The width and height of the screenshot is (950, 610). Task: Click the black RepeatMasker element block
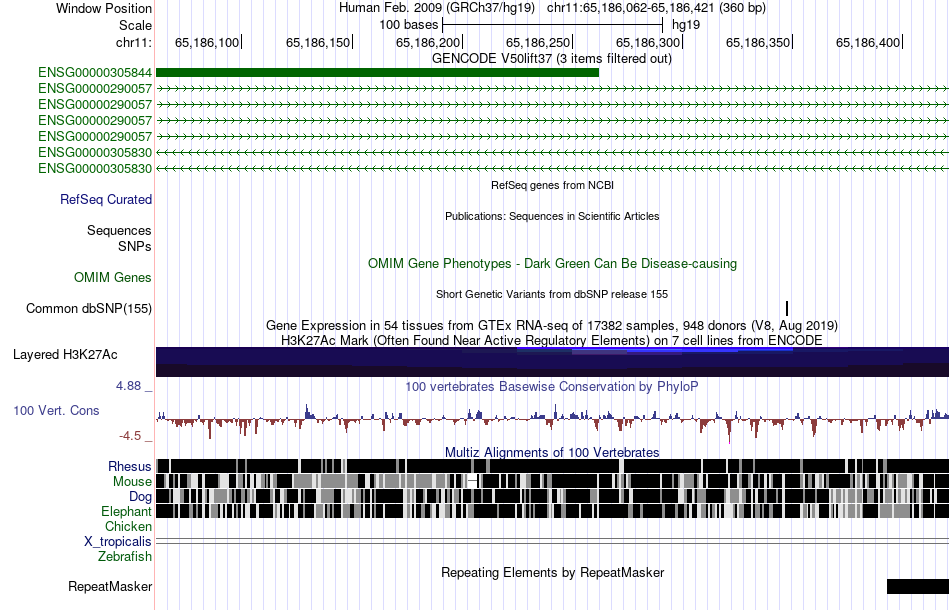click(x=918, y=586)
